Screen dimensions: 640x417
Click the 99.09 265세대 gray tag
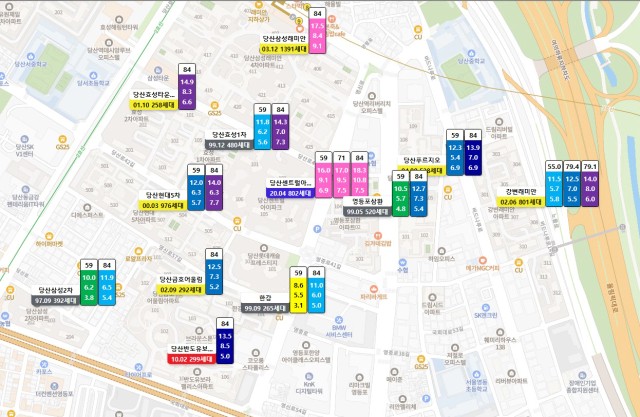(x=265, y=308)
